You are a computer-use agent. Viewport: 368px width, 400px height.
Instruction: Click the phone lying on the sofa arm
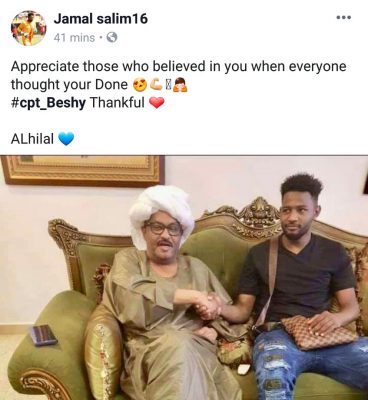pos(44,335)
